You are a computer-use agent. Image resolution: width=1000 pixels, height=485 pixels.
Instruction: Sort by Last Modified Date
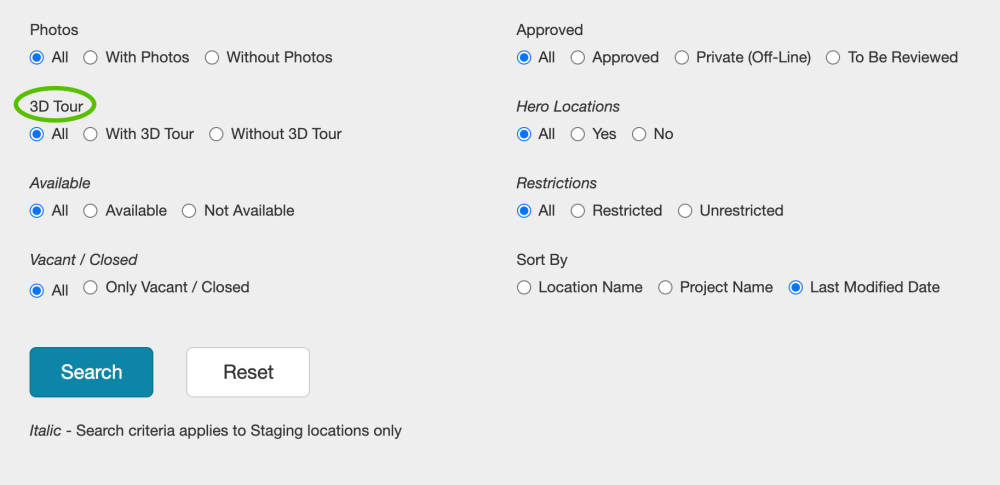796,288
